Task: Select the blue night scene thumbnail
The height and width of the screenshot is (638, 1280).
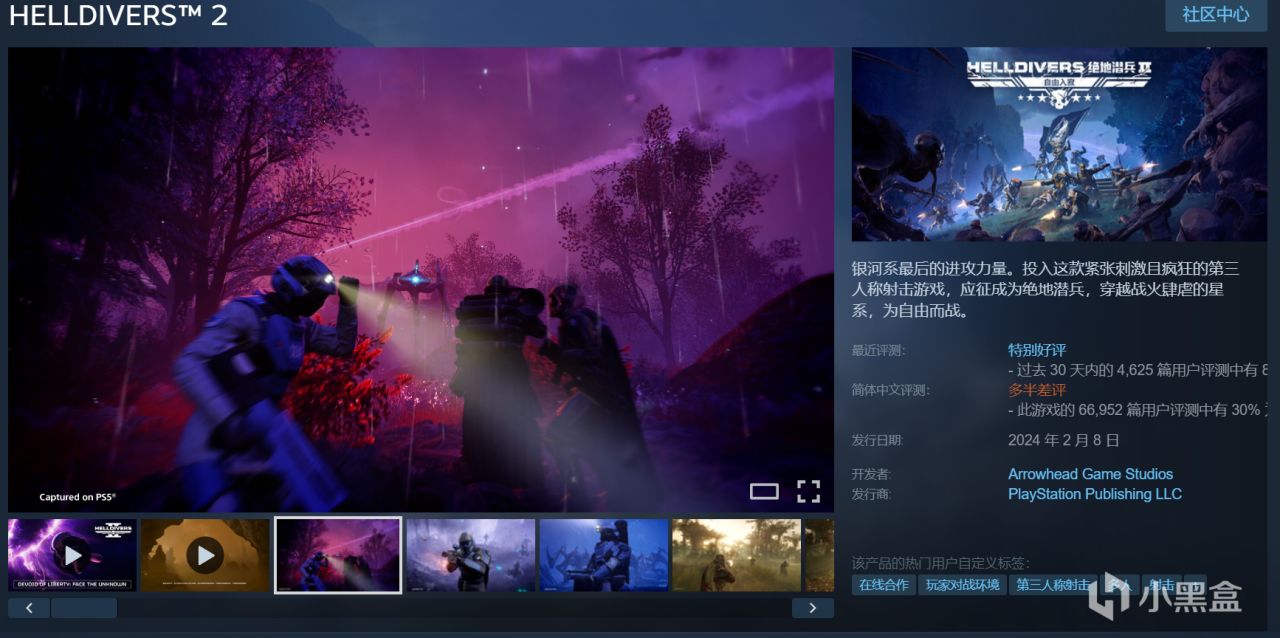Action: tap(604, 555)
